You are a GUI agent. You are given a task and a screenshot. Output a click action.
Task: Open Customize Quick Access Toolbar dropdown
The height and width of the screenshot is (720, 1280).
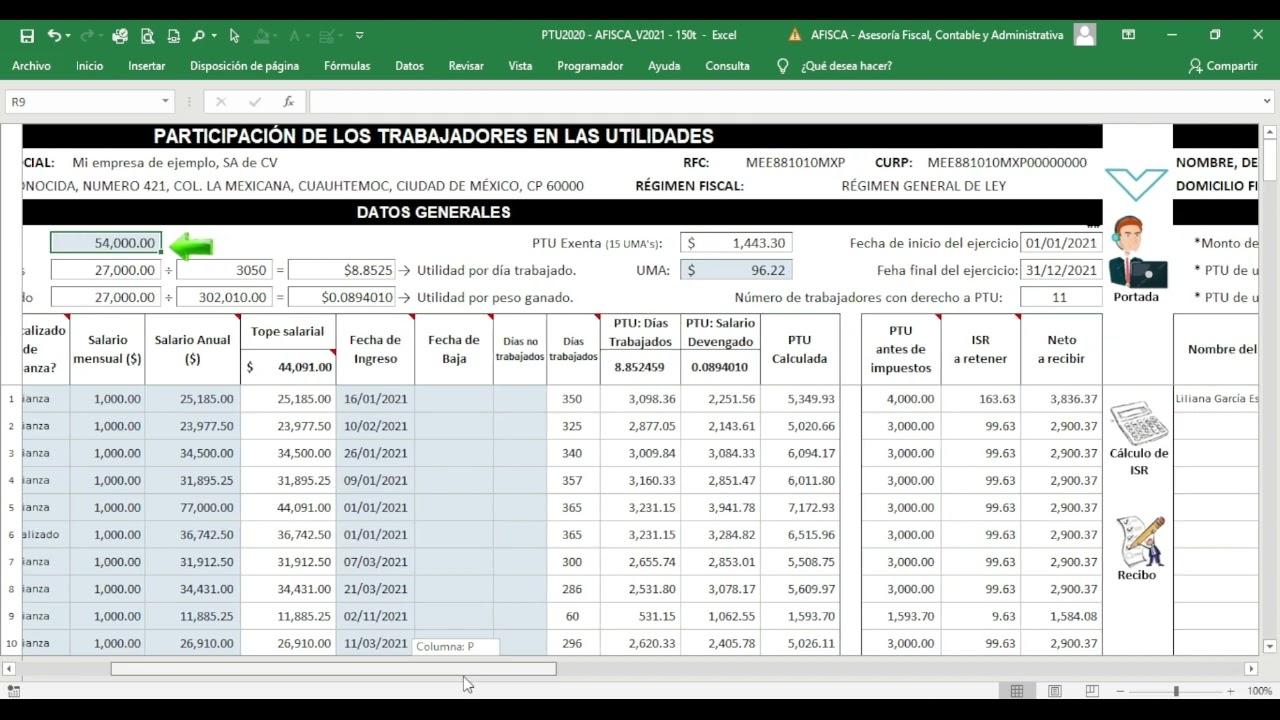[x=360, y=35]
